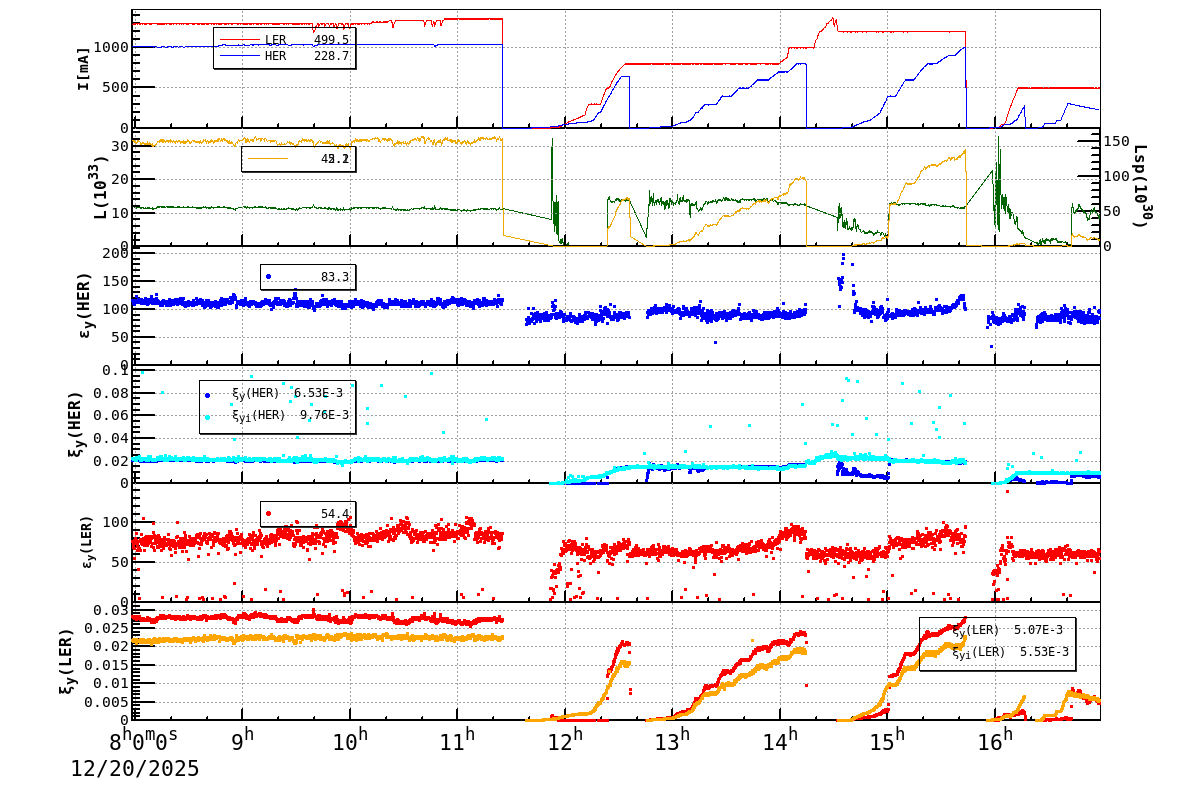The width and height of the screenshot is (1200, 798).
Task: Click the ξy(HER) 6.53E-3 legend entry
Action: point(274,393)
